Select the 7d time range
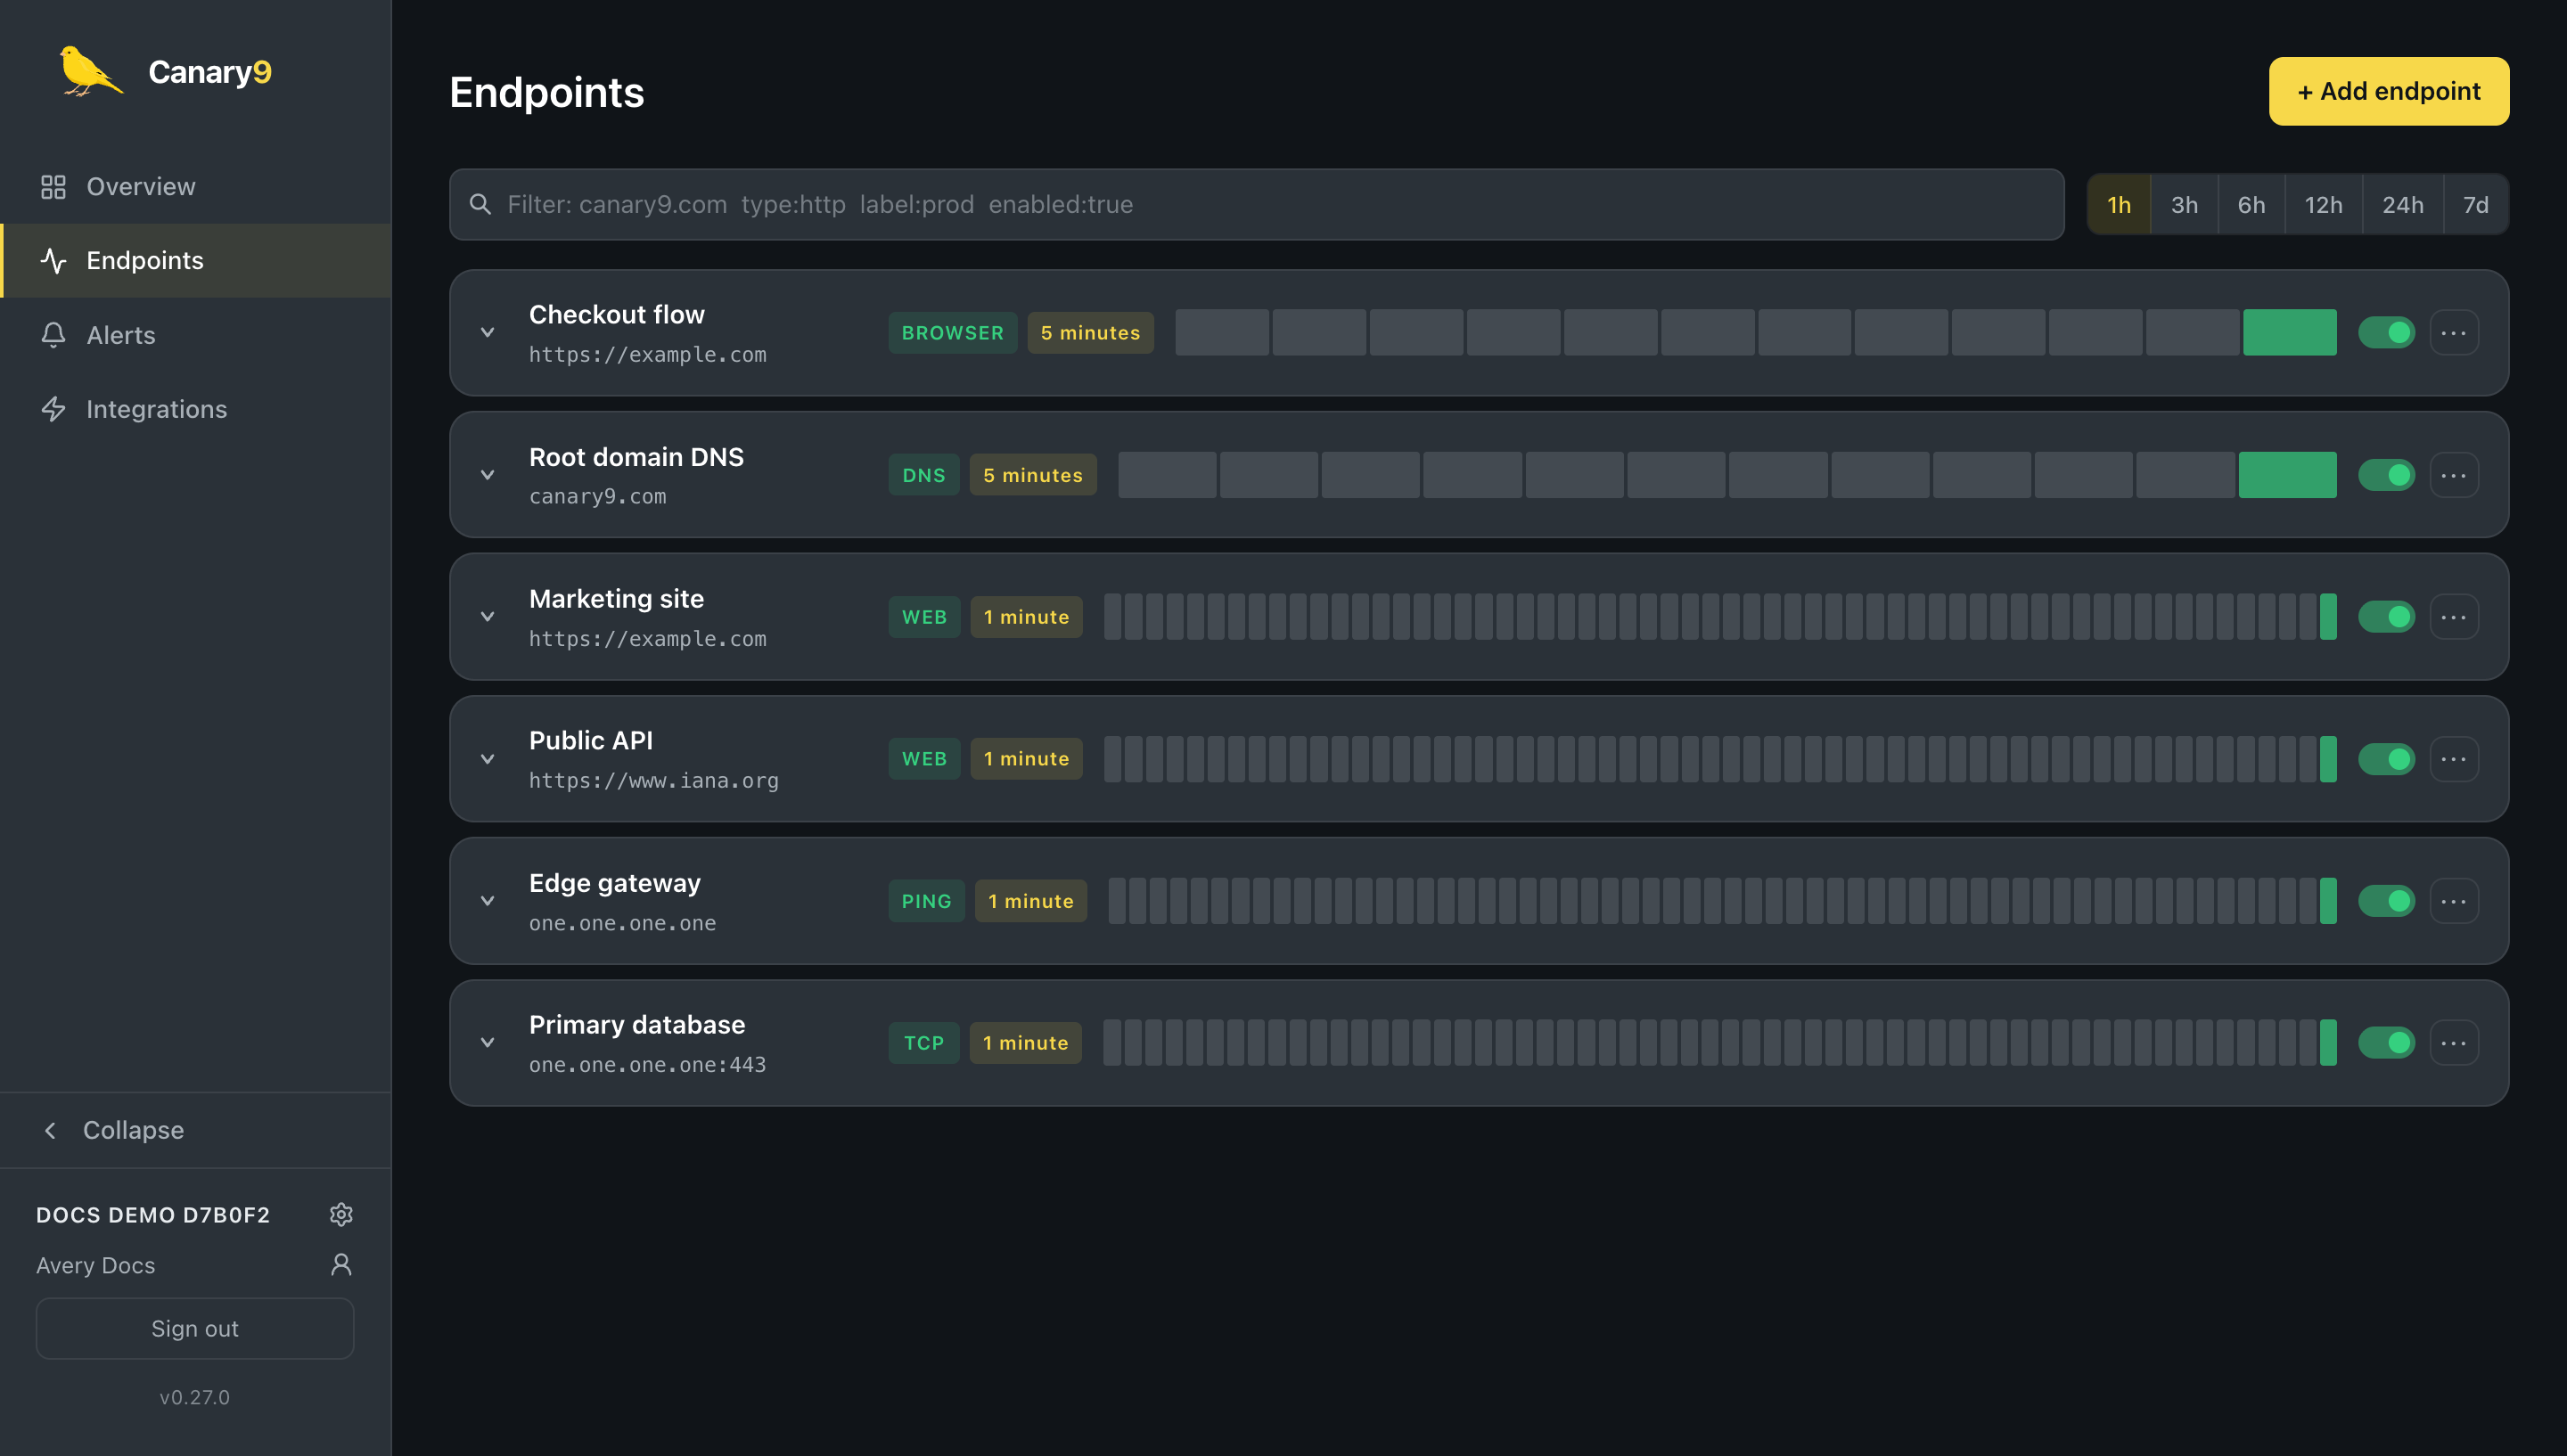This screenshot has width=2567, height=1456. 2475,205
